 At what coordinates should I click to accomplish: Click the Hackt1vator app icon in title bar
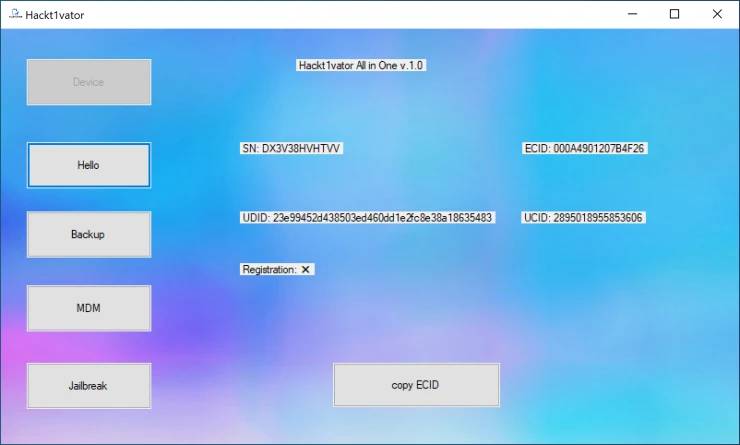(15, 14)
